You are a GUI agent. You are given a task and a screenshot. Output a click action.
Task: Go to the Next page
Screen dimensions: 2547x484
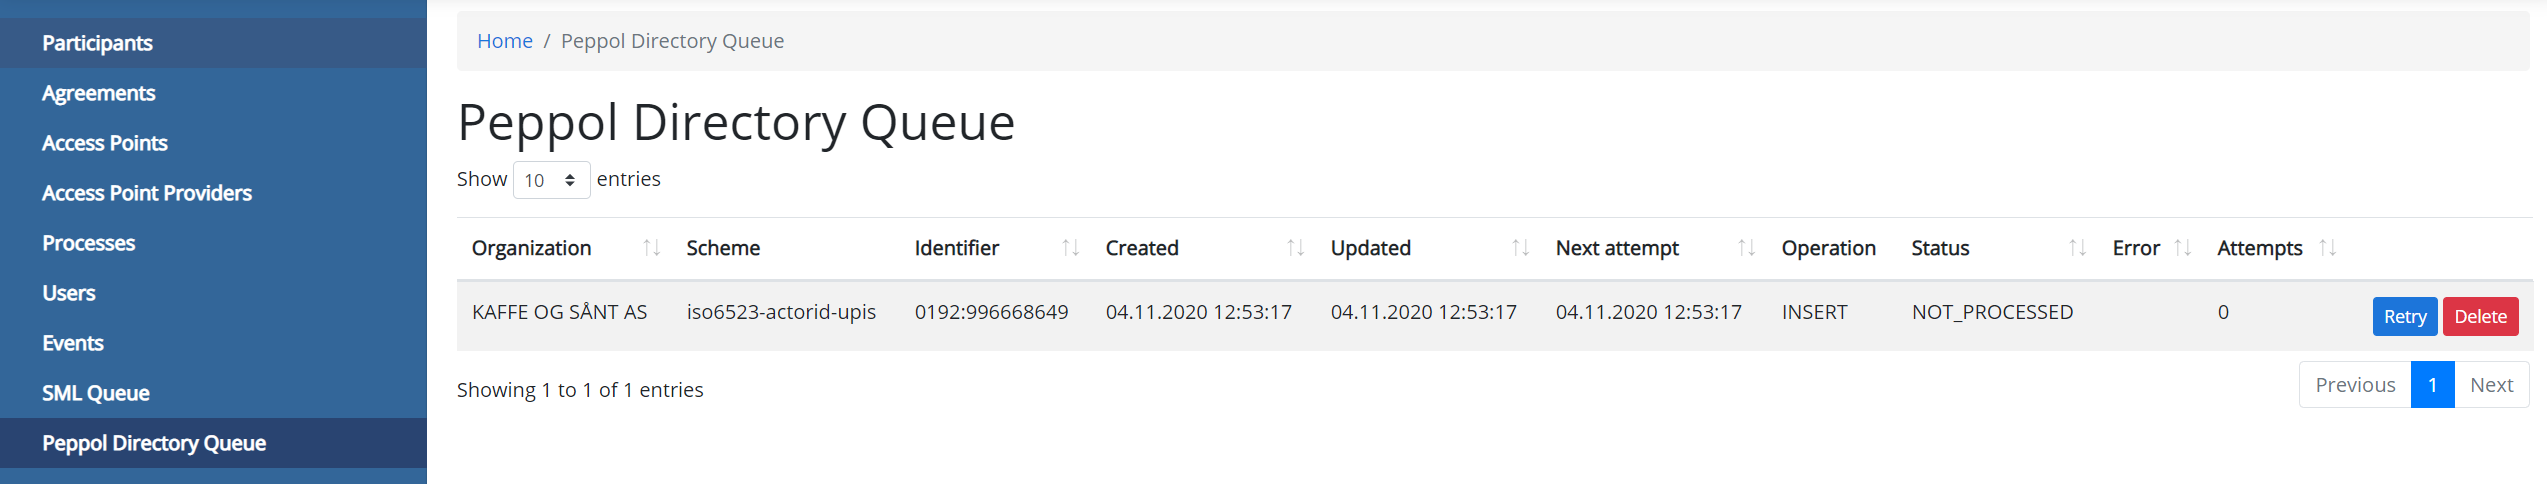[x=2491, y=385]
